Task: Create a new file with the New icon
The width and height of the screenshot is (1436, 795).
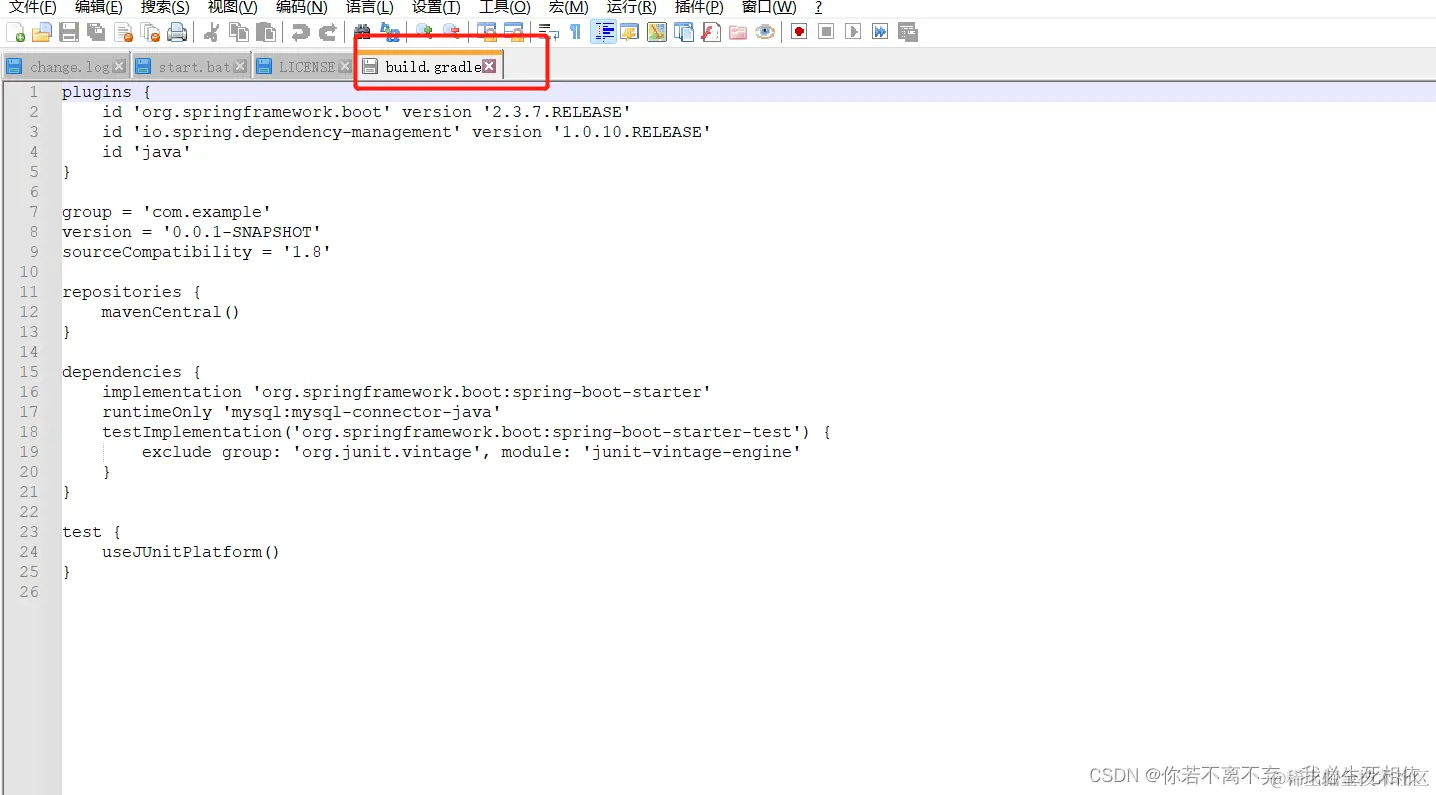Action: (x=15, y=32)
